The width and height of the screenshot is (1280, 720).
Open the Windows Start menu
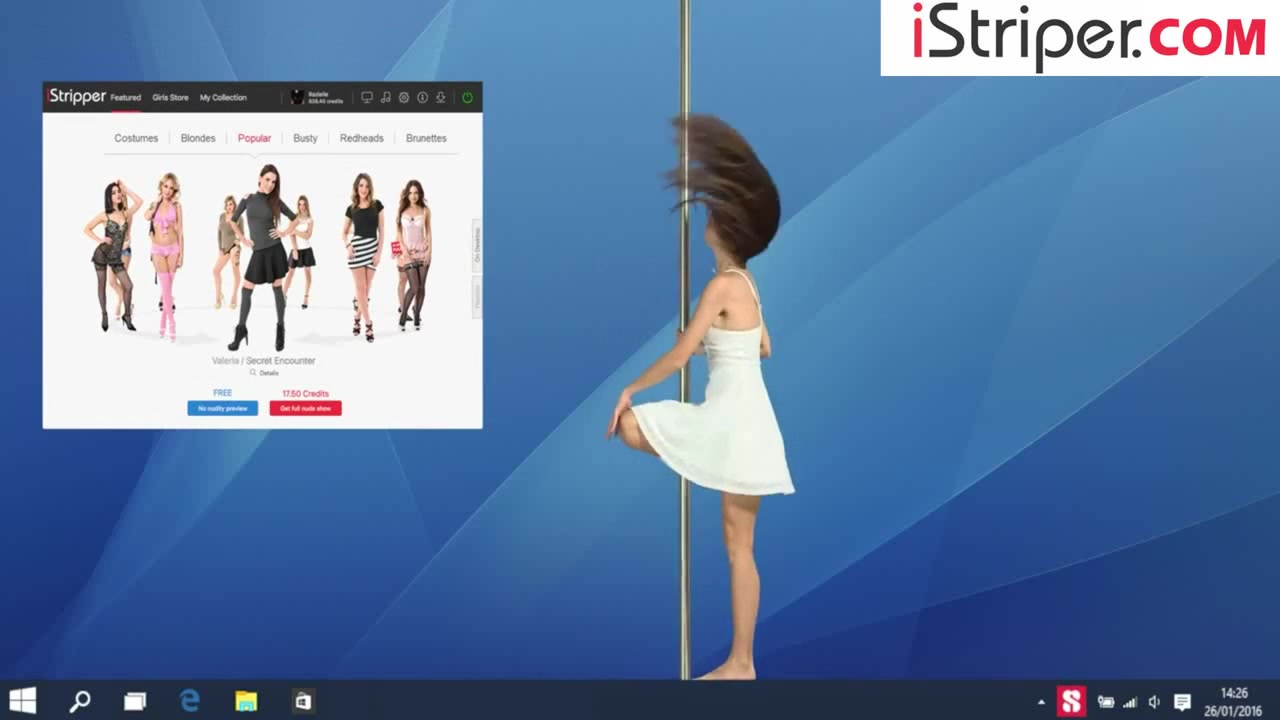pyautogui.click(x=22, y=700)
